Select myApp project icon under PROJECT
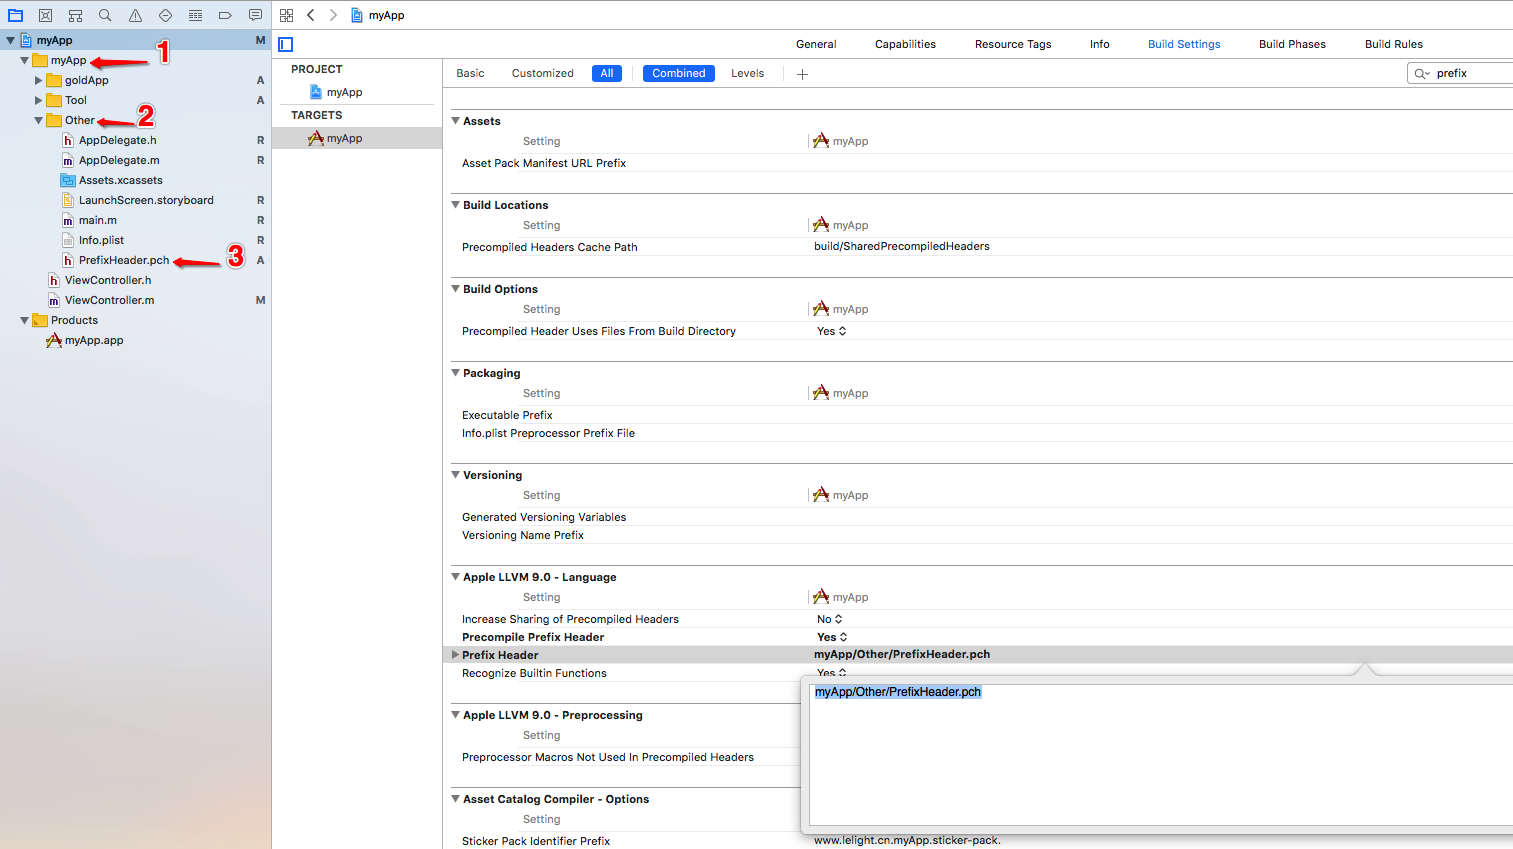 316,92
